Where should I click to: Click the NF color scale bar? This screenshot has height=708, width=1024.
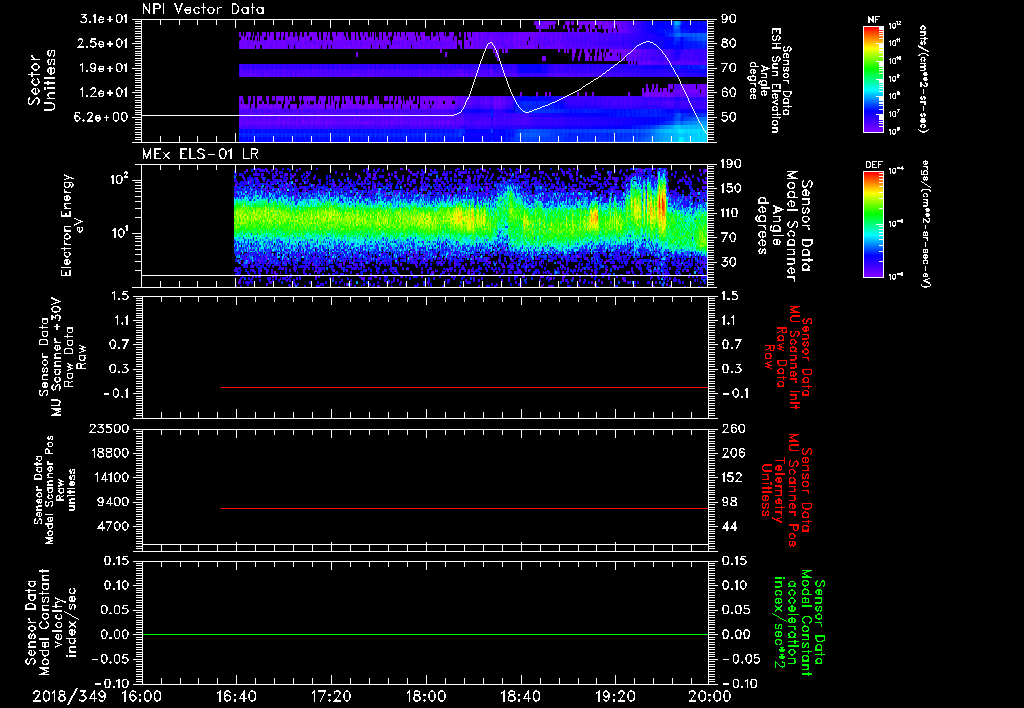tap(873, 78)
